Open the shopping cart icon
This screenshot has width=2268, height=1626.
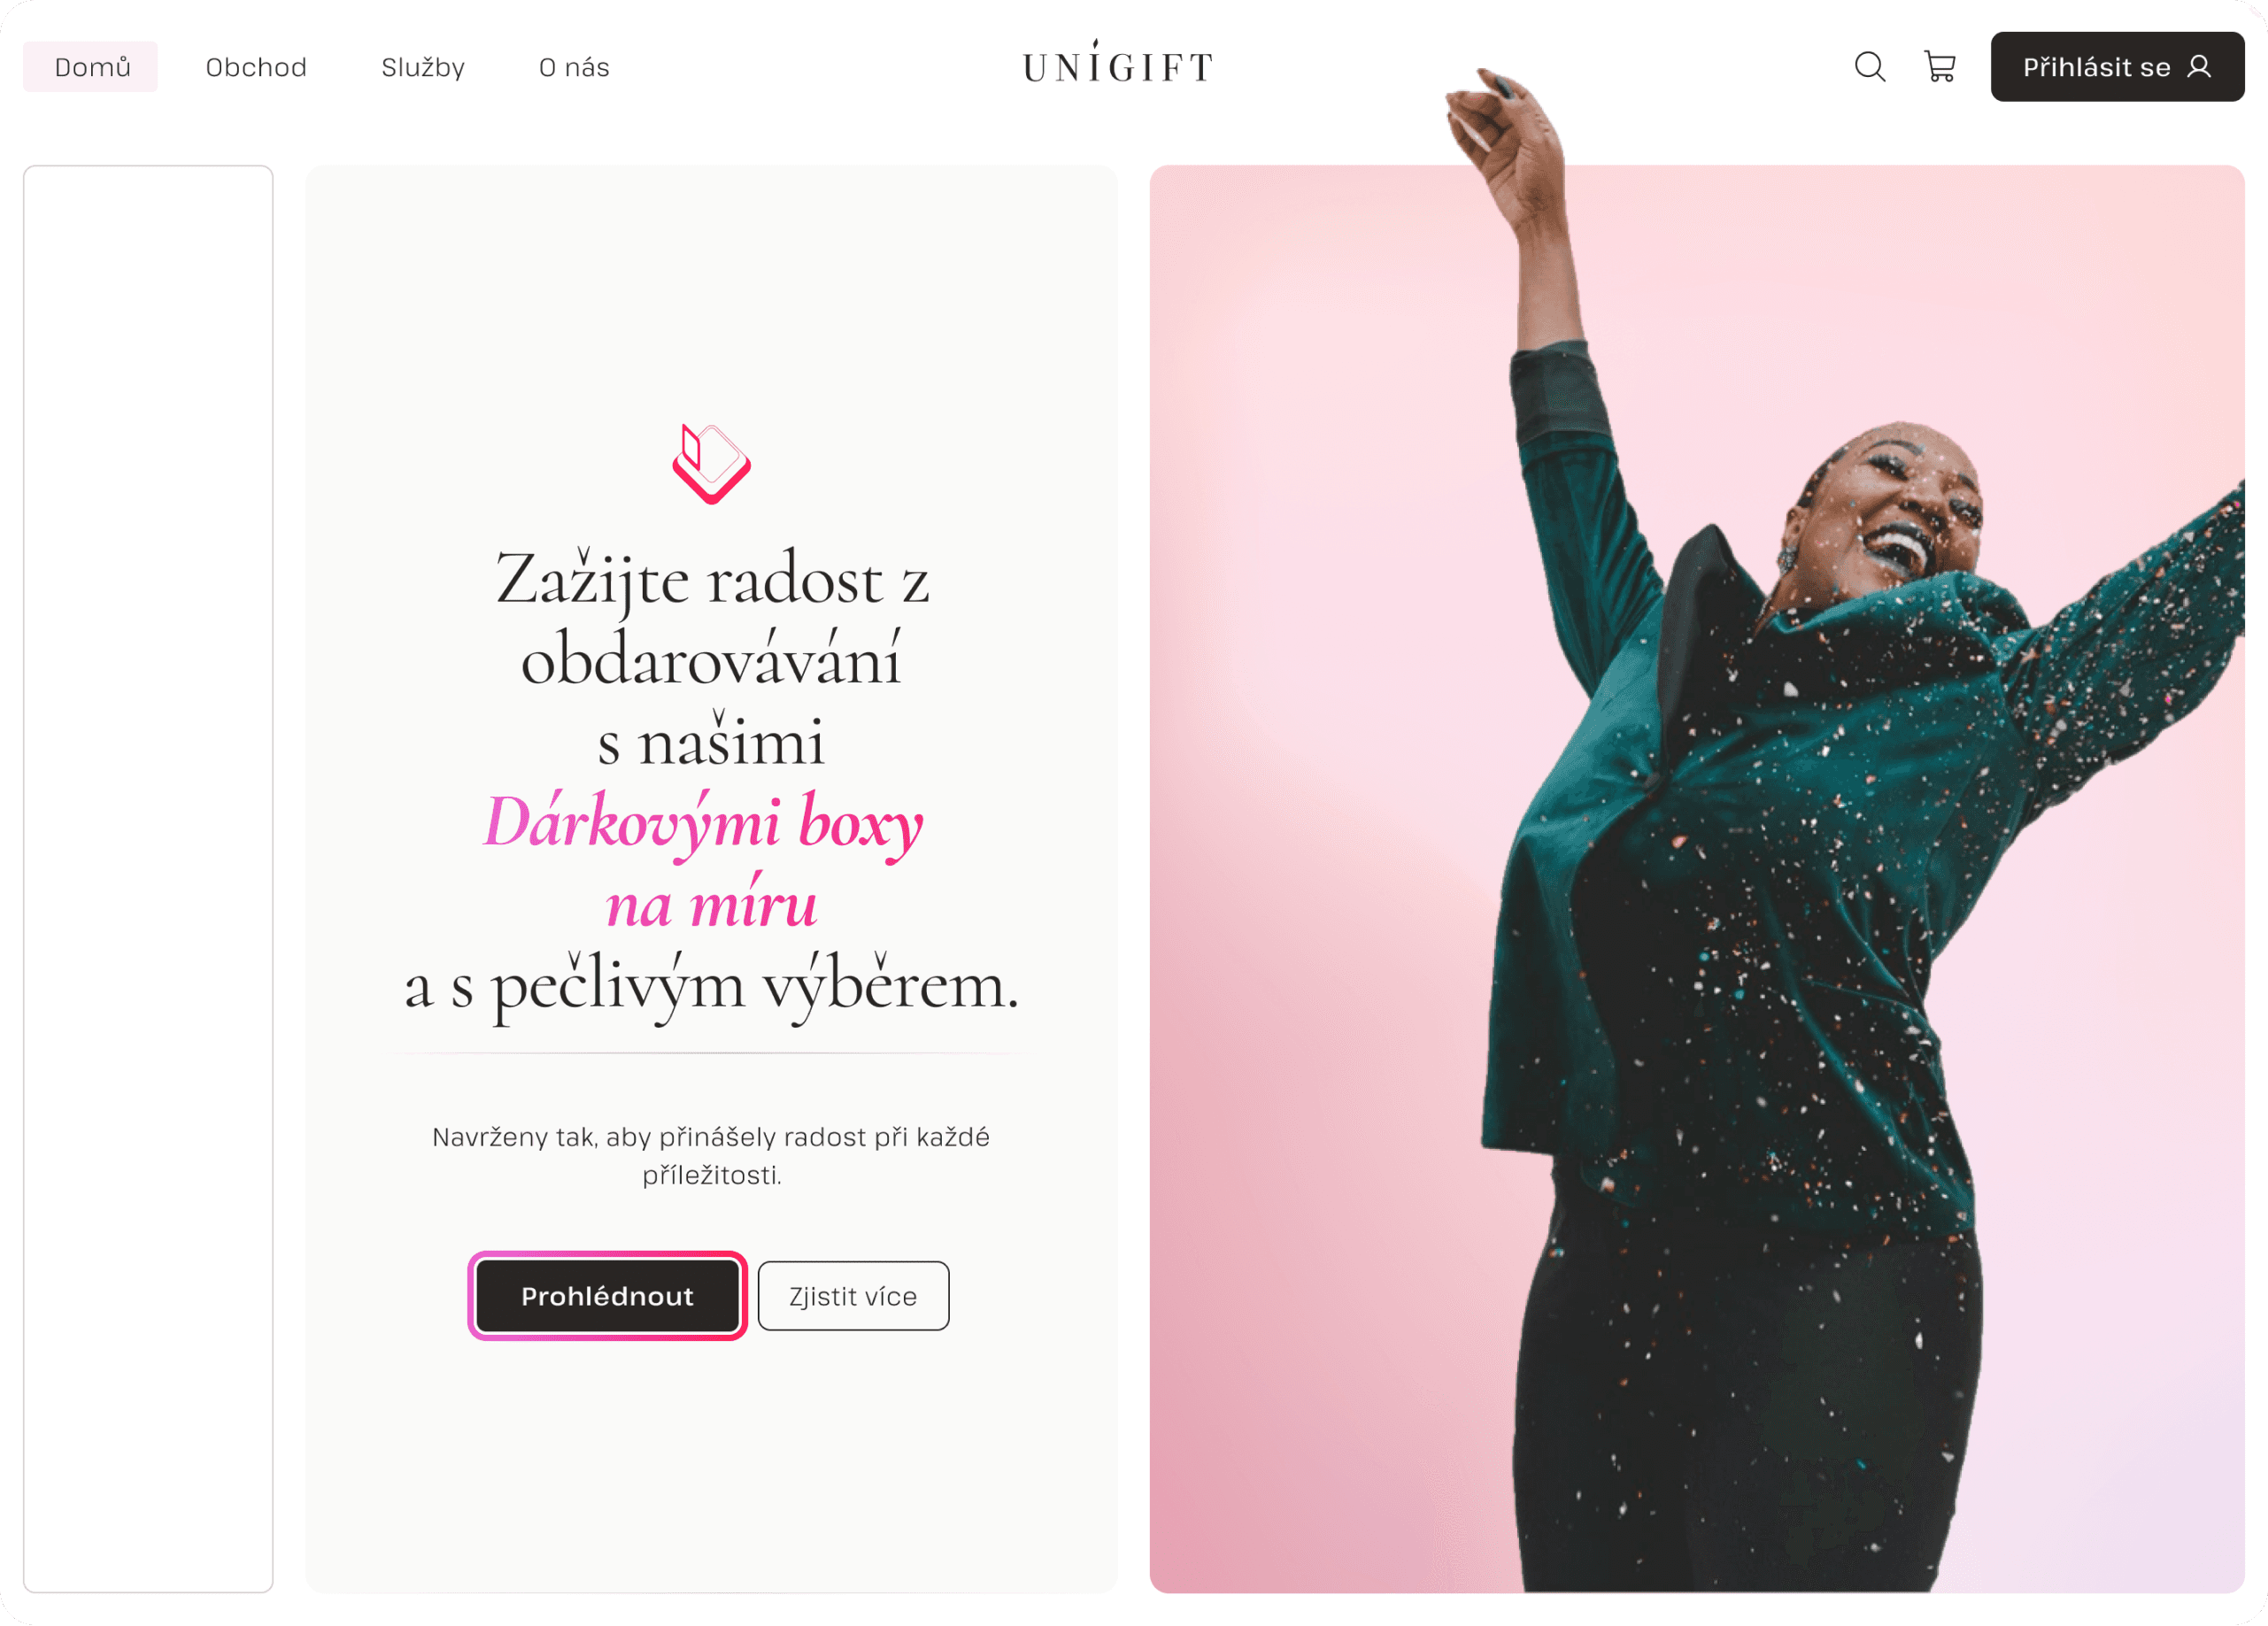(x=1939, y=67)
